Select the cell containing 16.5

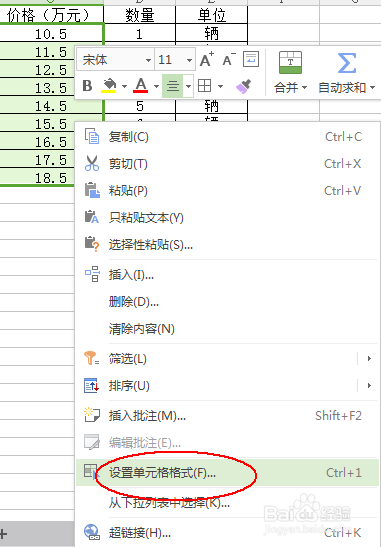[x=37, y=142]
